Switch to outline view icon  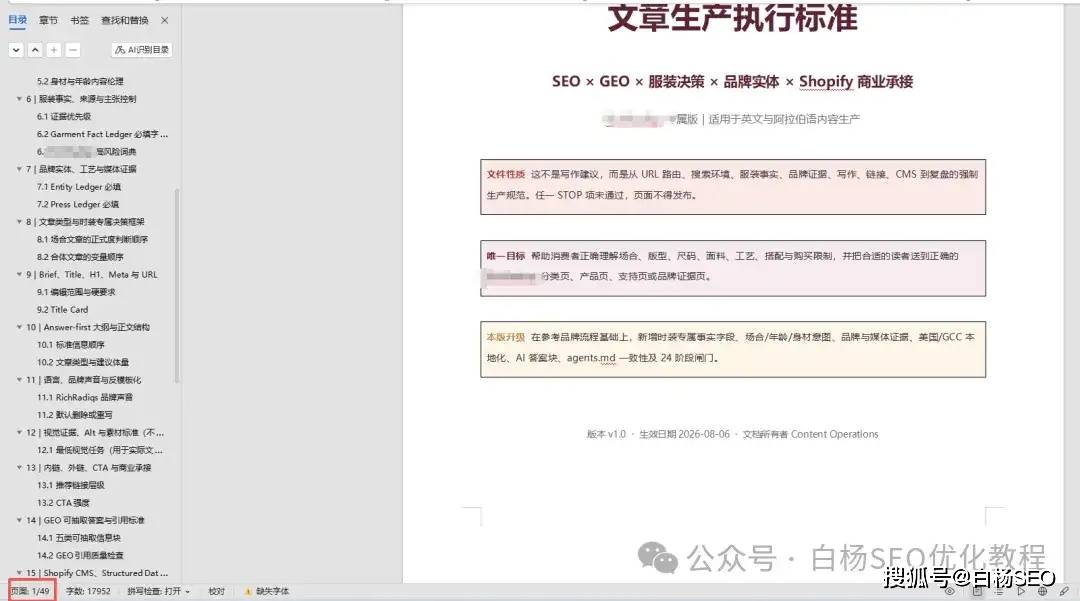click(999, 591)
